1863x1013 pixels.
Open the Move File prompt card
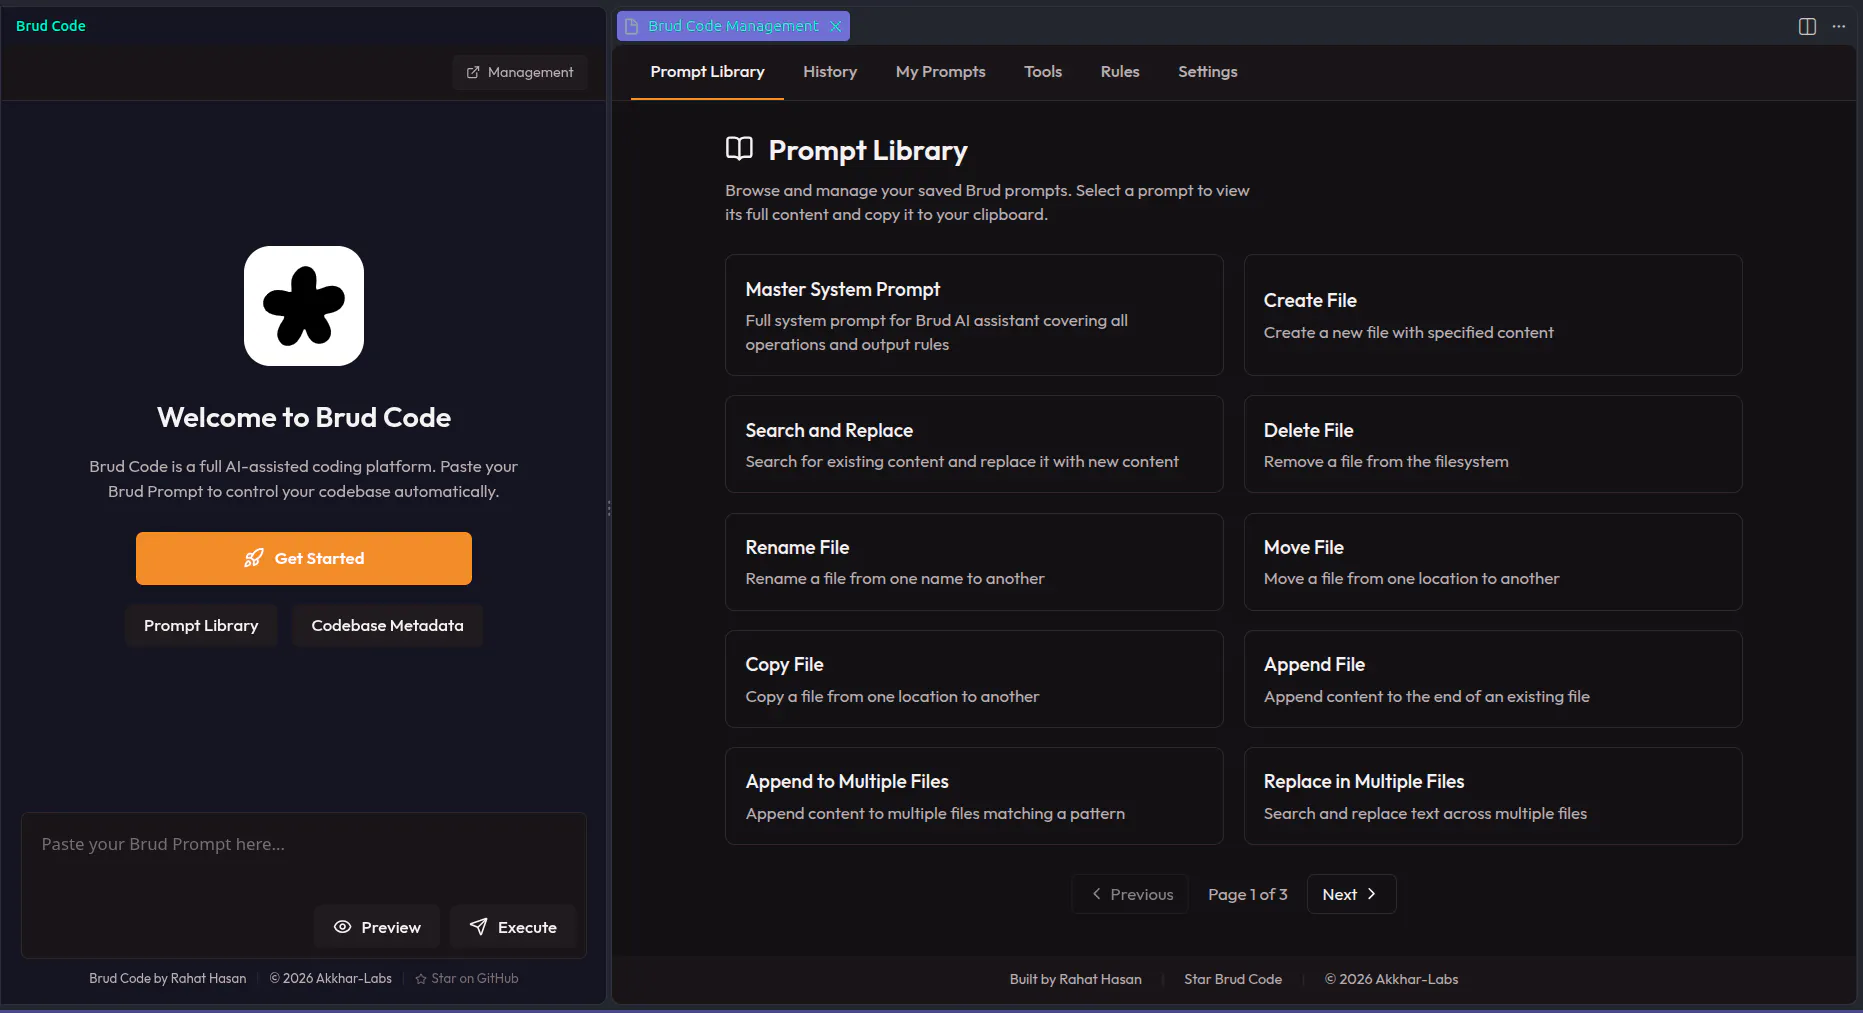point(1493,562)
